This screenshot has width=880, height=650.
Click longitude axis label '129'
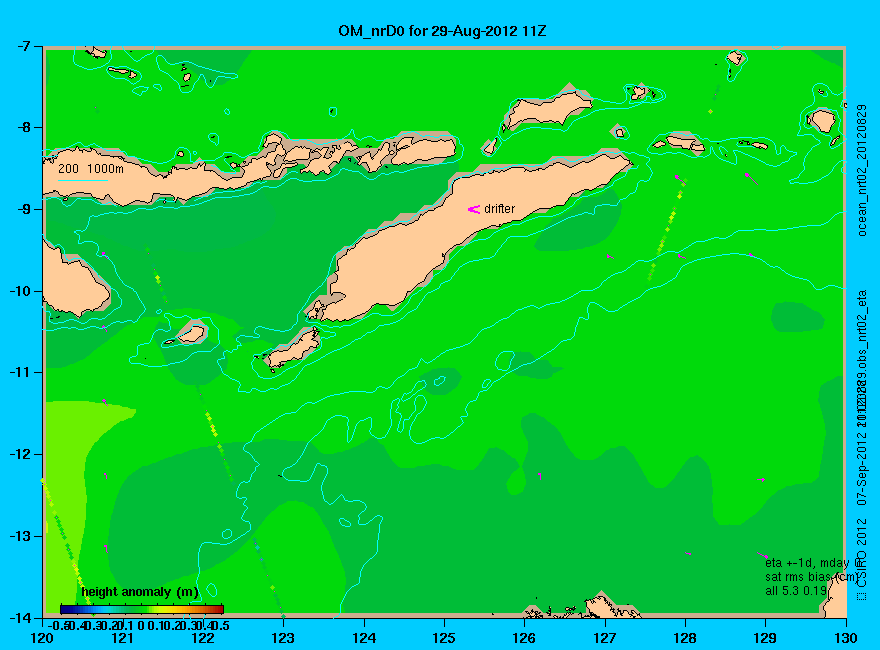pyautogui.click(x=766, y=638)
